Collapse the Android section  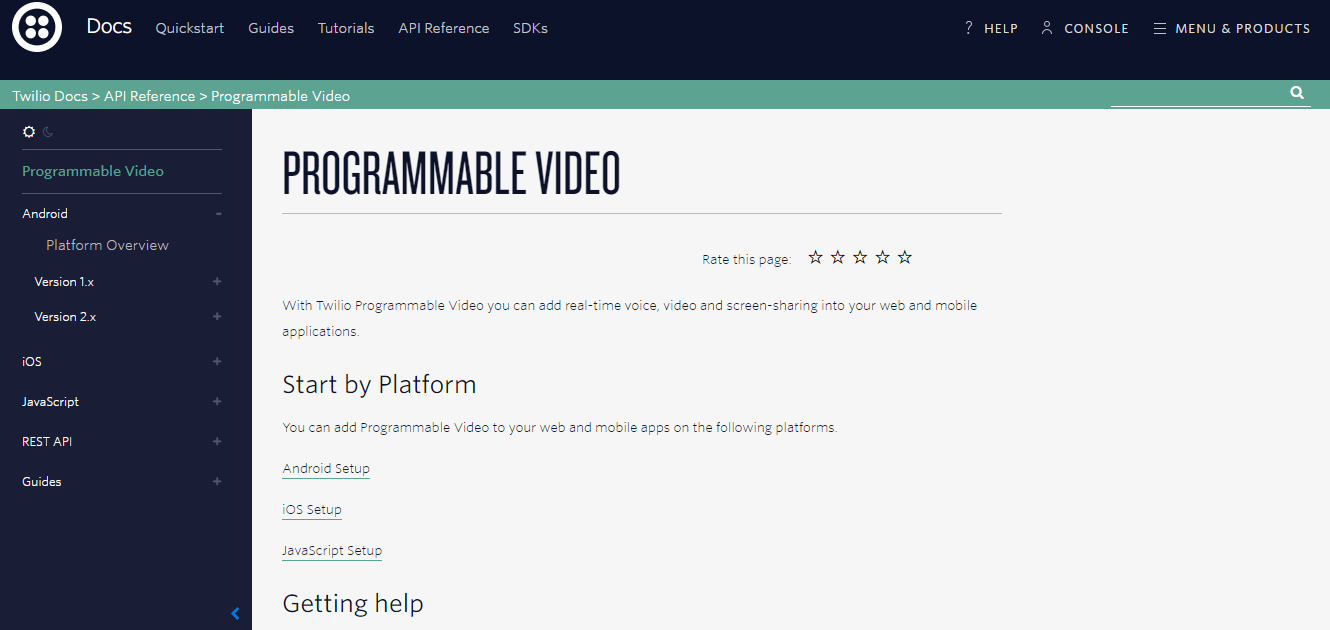click(217, 214)
